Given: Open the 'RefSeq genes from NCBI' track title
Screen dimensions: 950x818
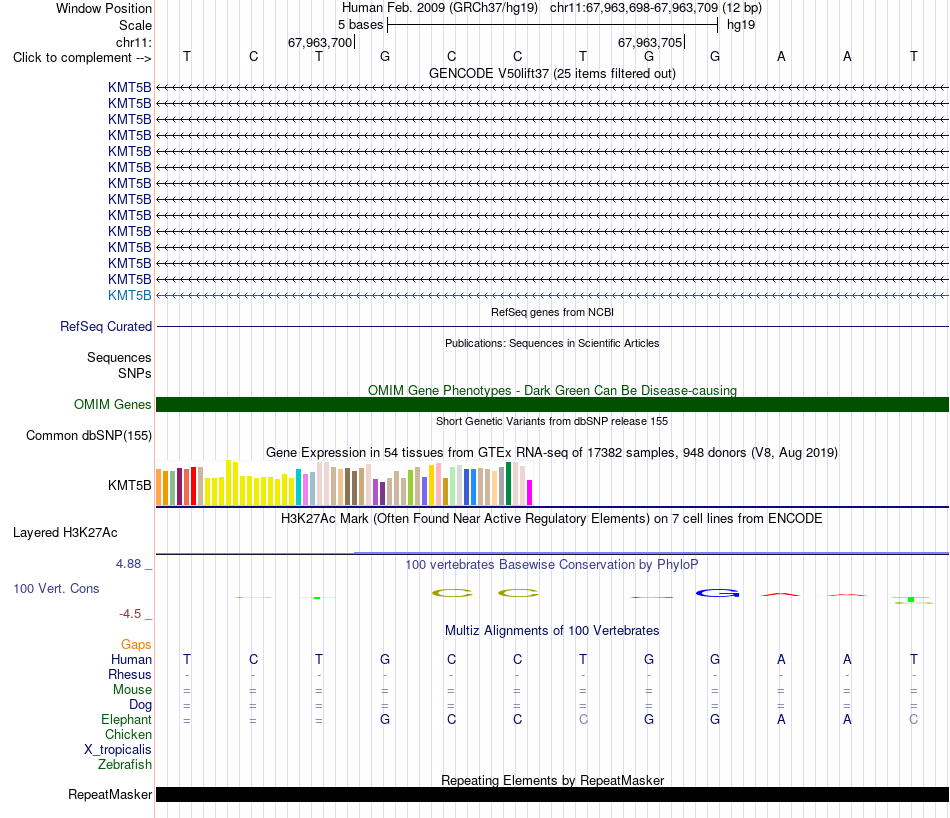Looking at the screenshot, I should coord(552,312).
